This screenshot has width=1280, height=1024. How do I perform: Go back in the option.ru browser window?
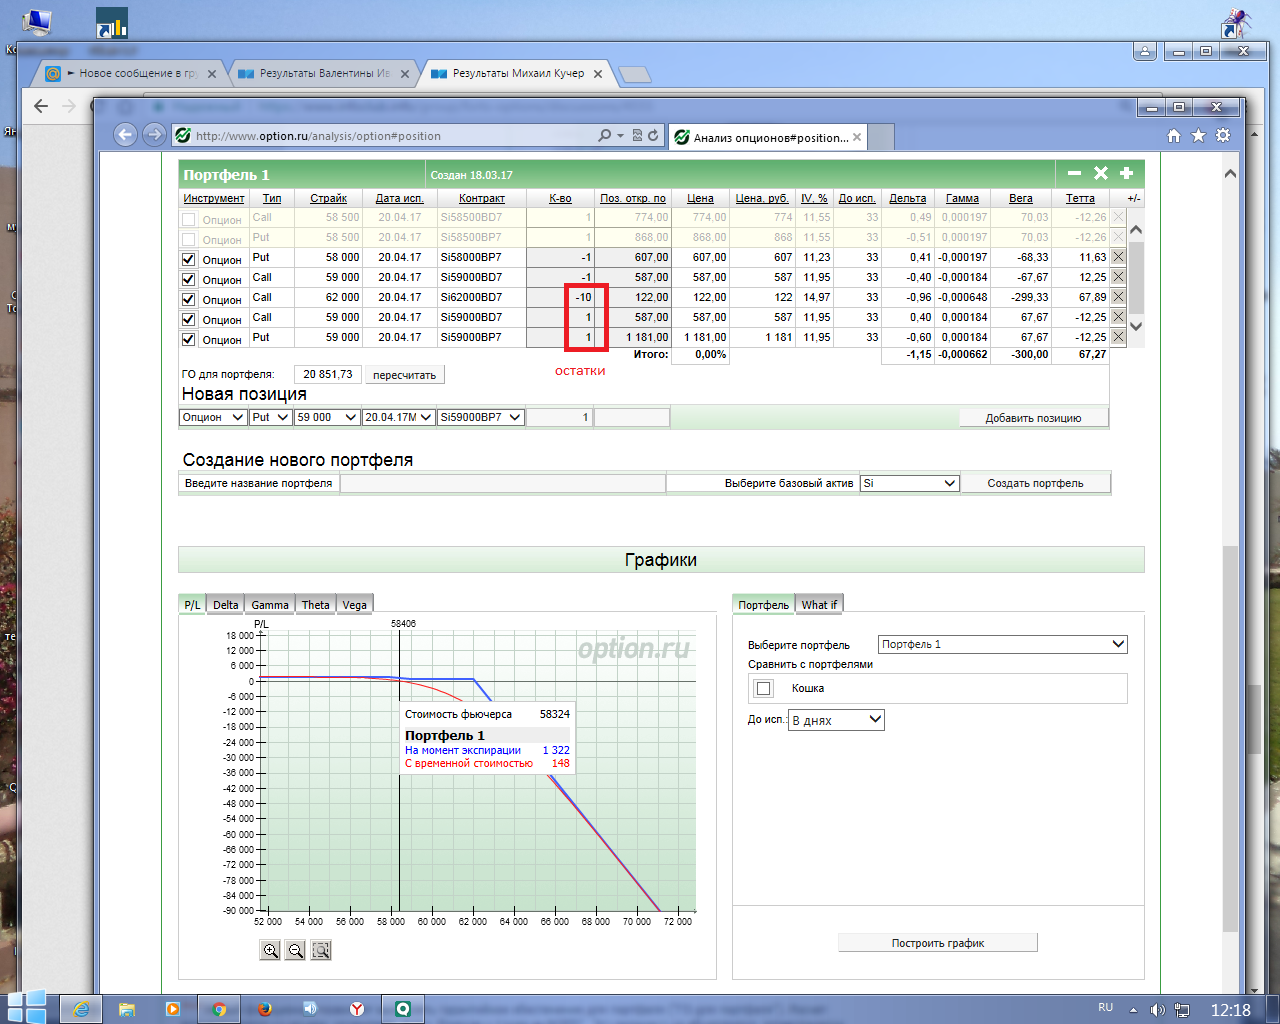point(125,135)
